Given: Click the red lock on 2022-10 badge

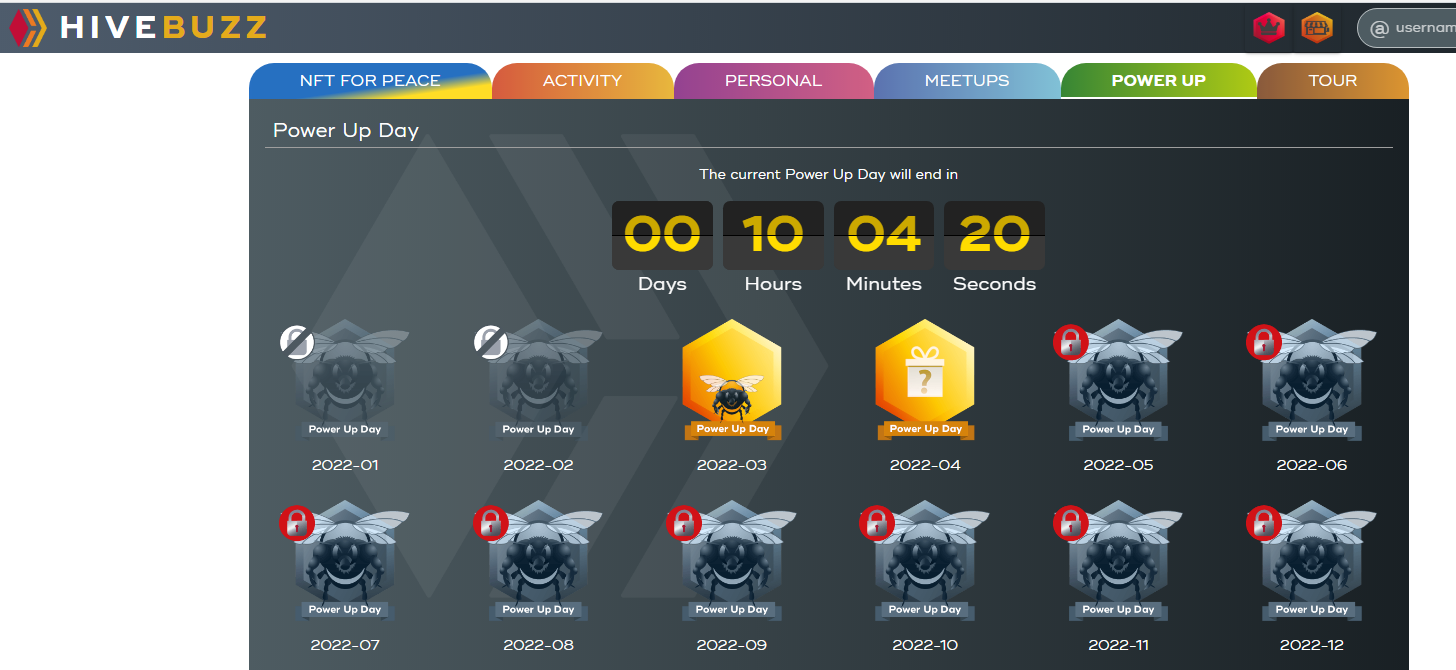Looking at the screenshot, I should [877, 522].
